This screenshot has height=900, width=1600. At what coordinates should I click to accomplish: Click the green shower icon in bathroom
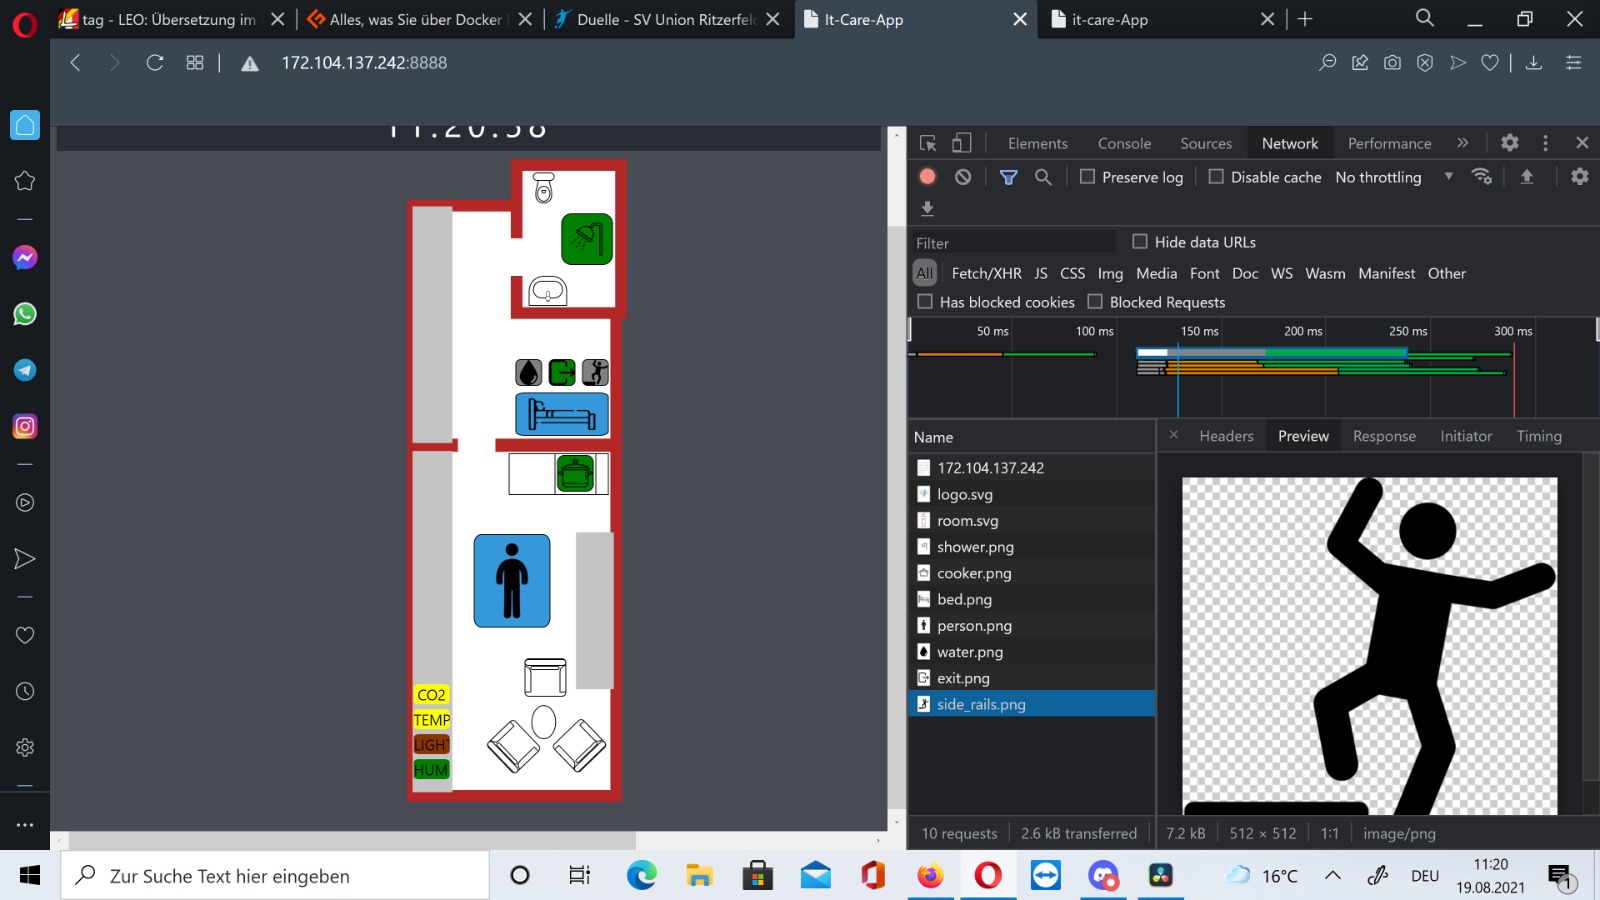tap(587, 239)
